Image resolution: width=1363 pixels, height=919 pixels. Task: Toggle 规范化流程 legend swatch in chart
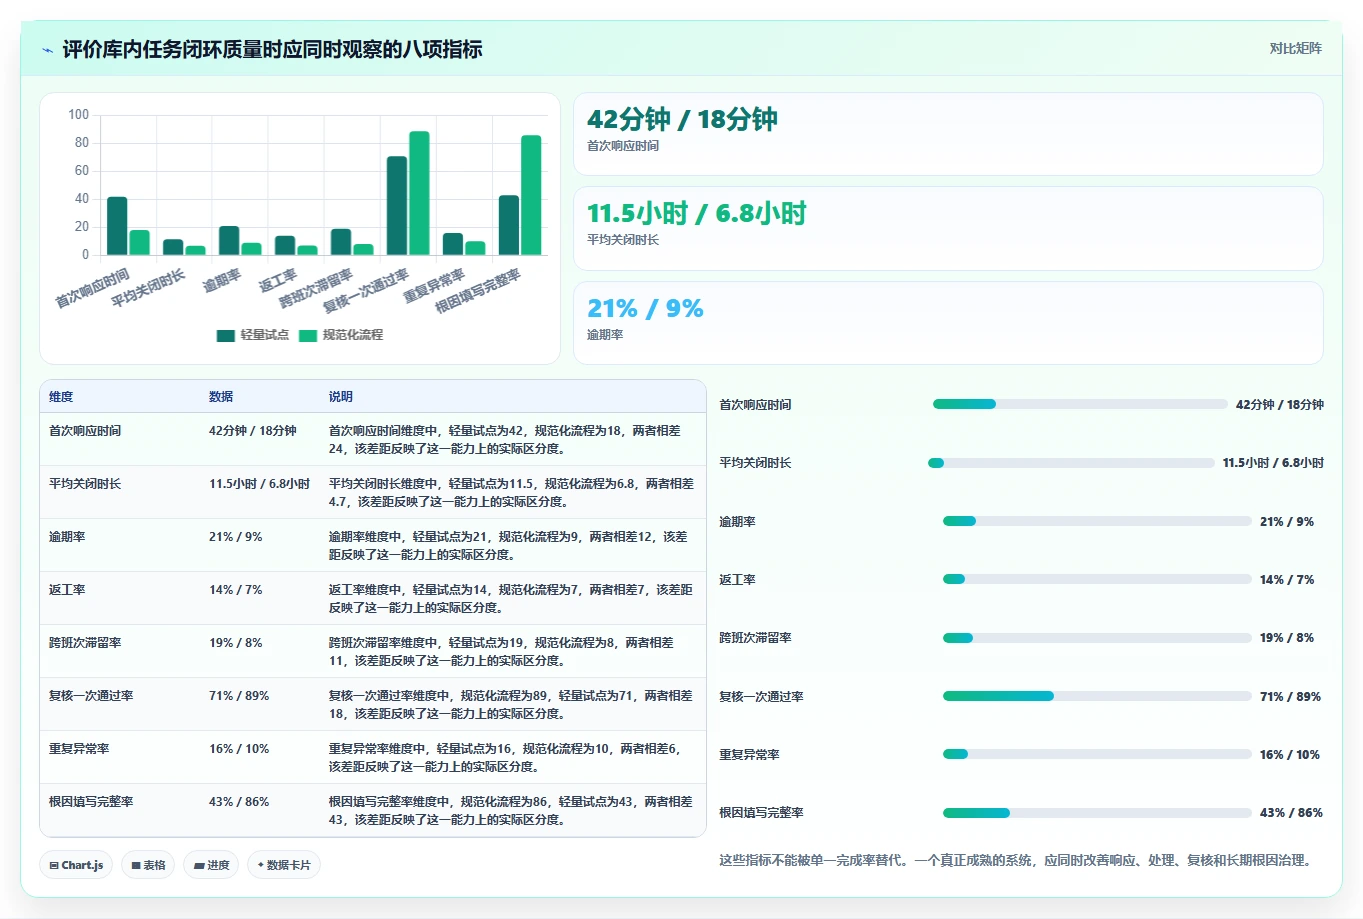307,336
